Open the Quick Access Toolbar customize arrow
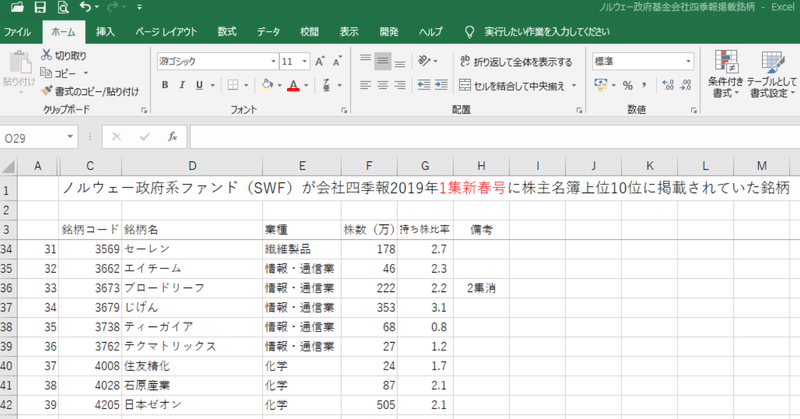 click(139, 7)
